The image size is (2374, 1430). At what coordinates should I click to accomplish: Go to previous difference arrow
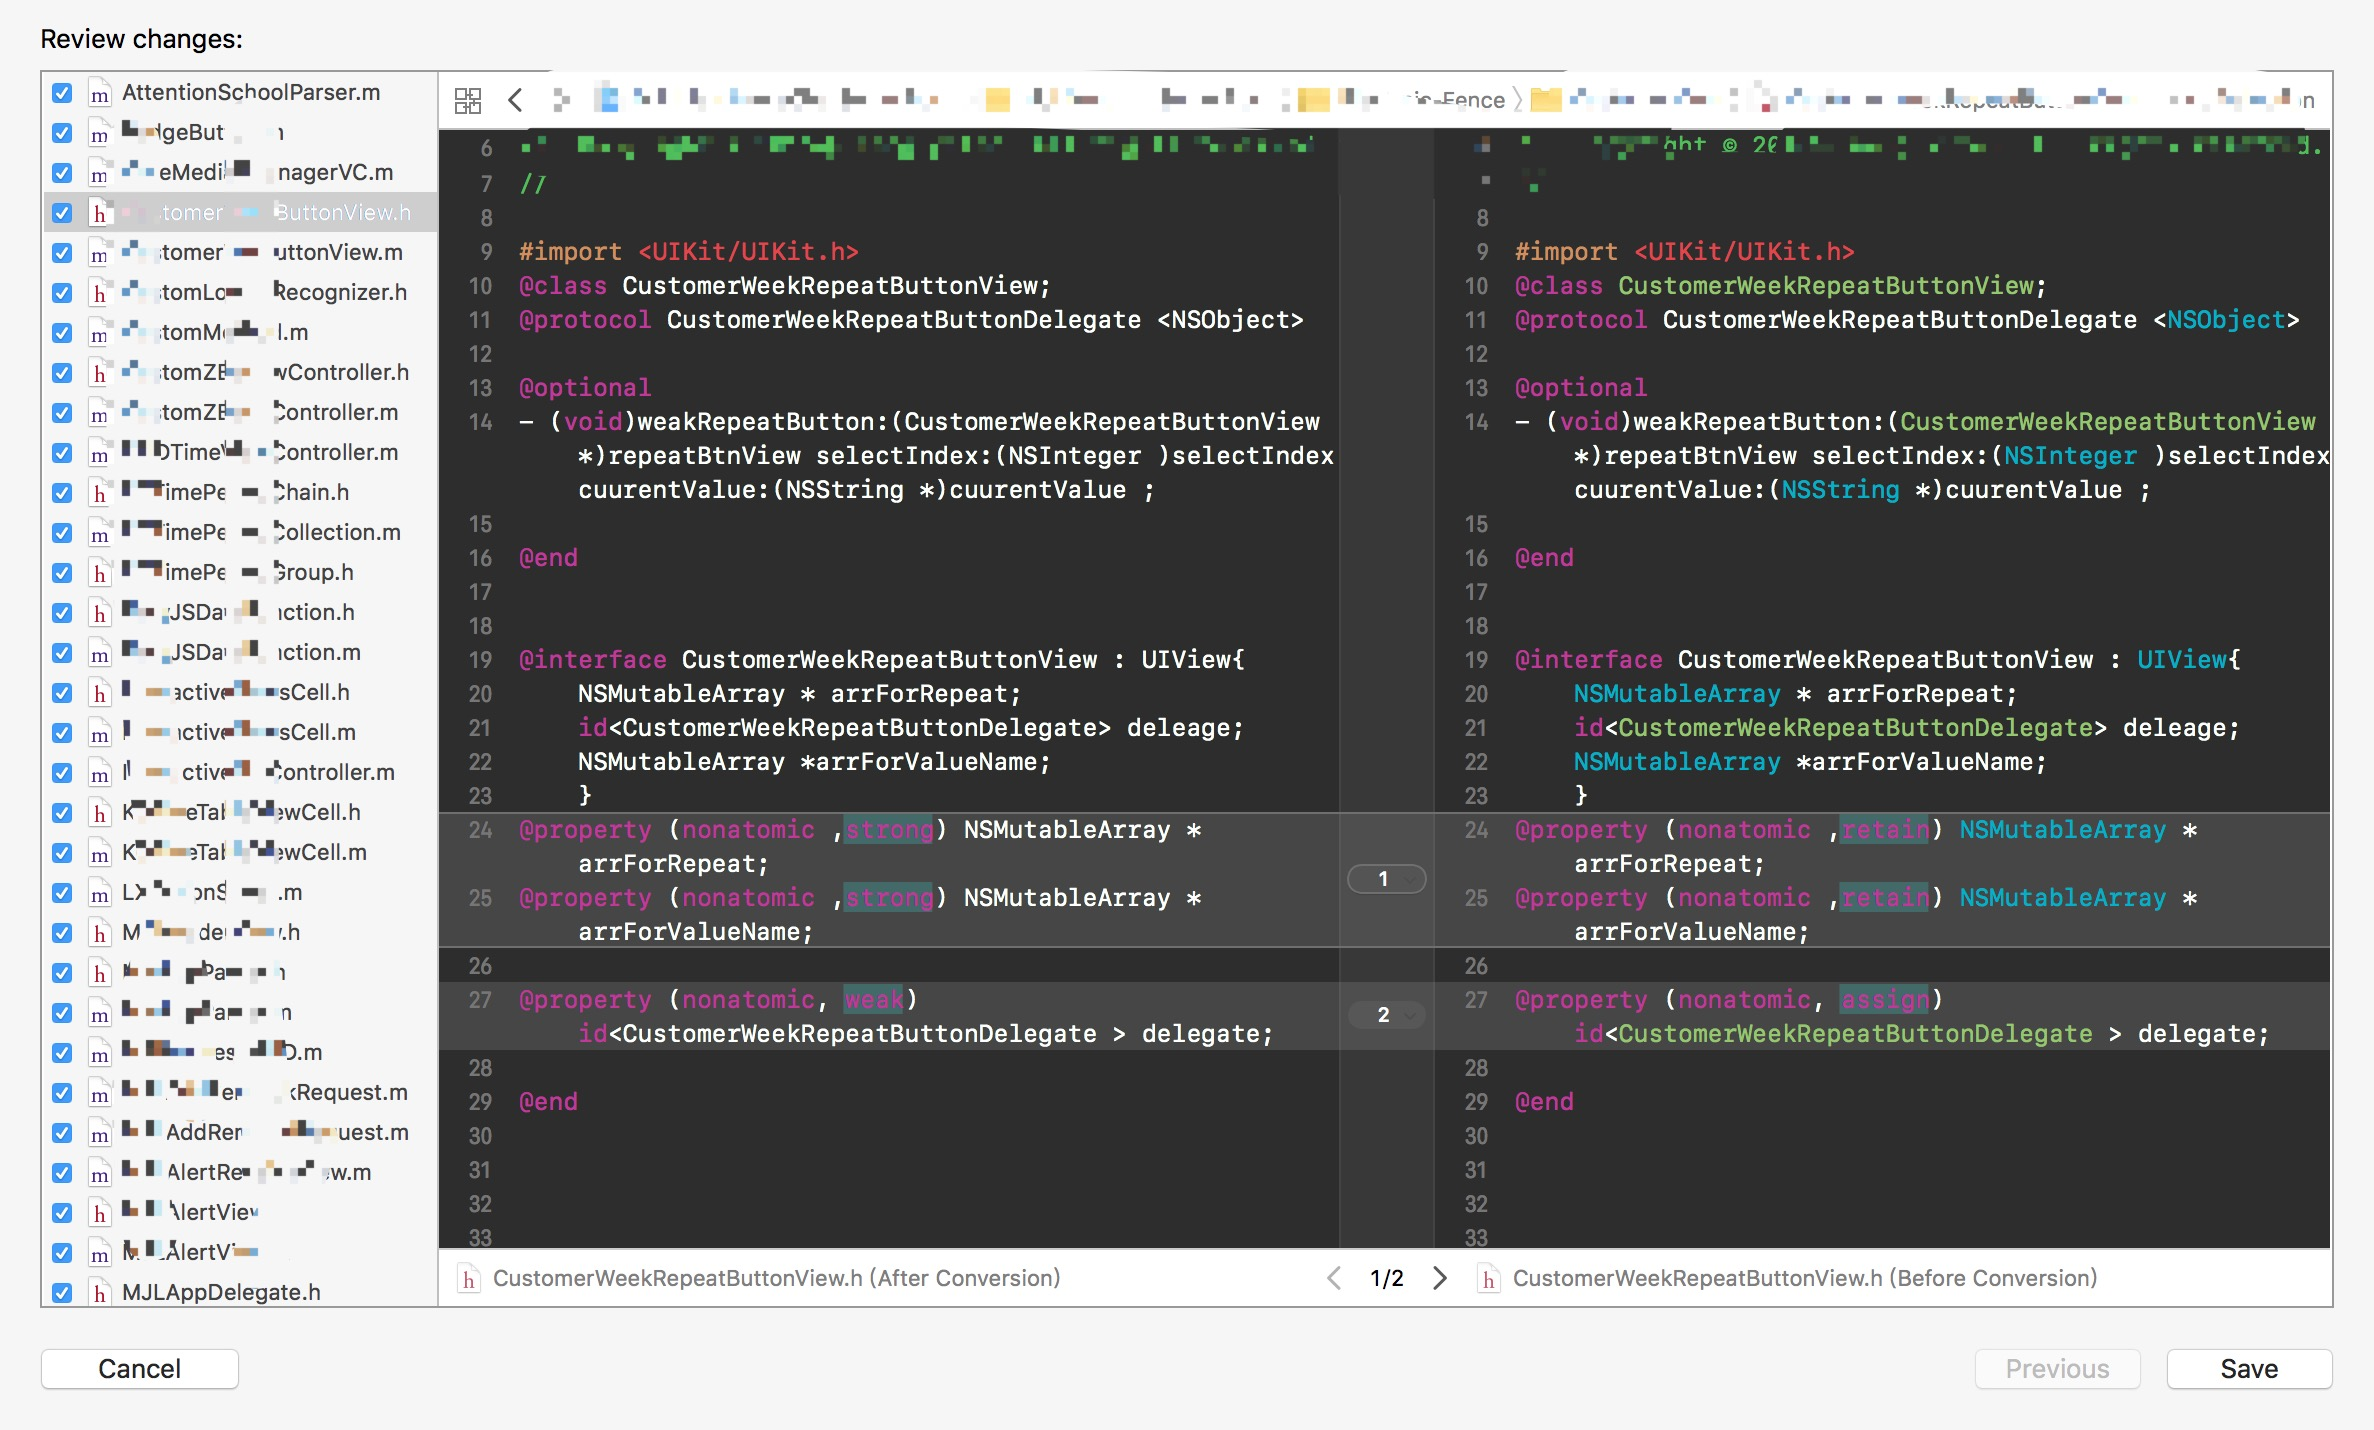tap(1334, 1278)
